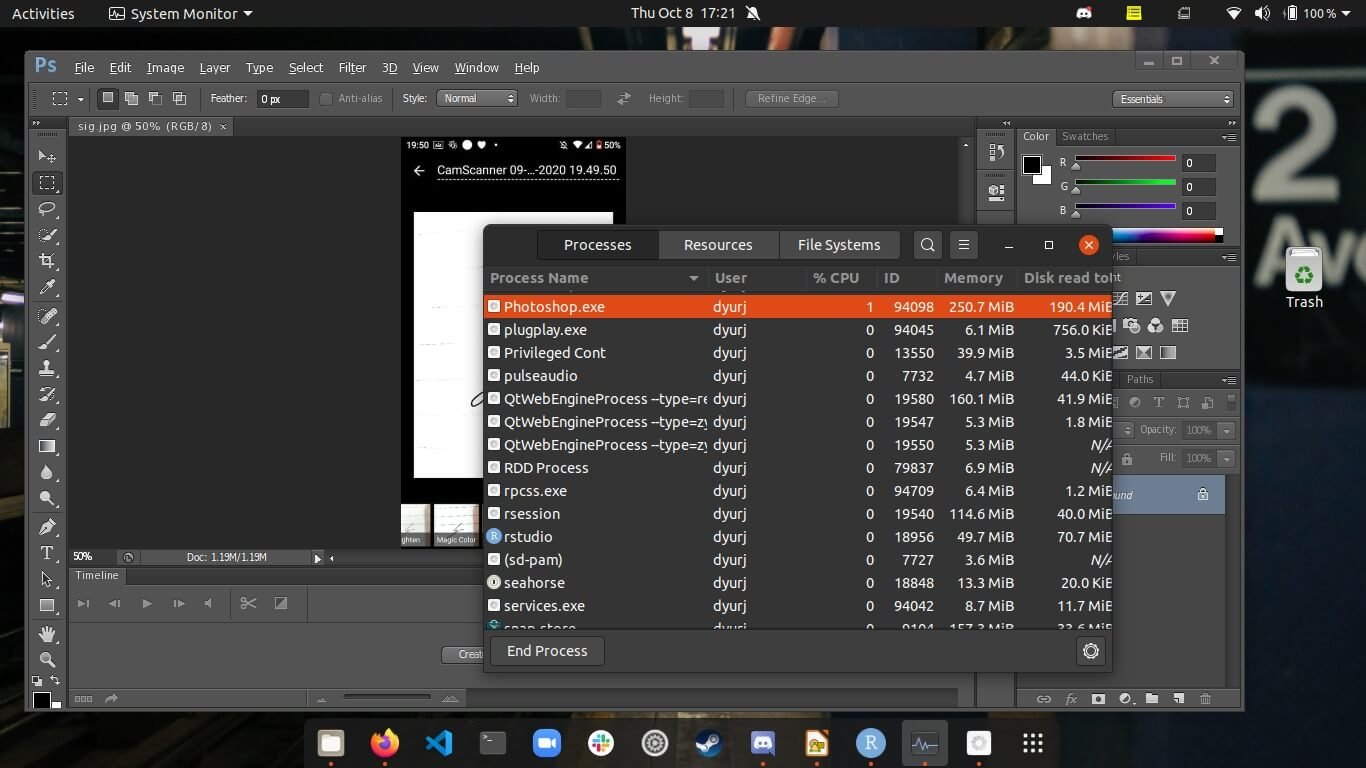The width and height of the screenshot is (1366, 768).
Task: Open the Opacity value dropdown arrow
Action: 1226,430
